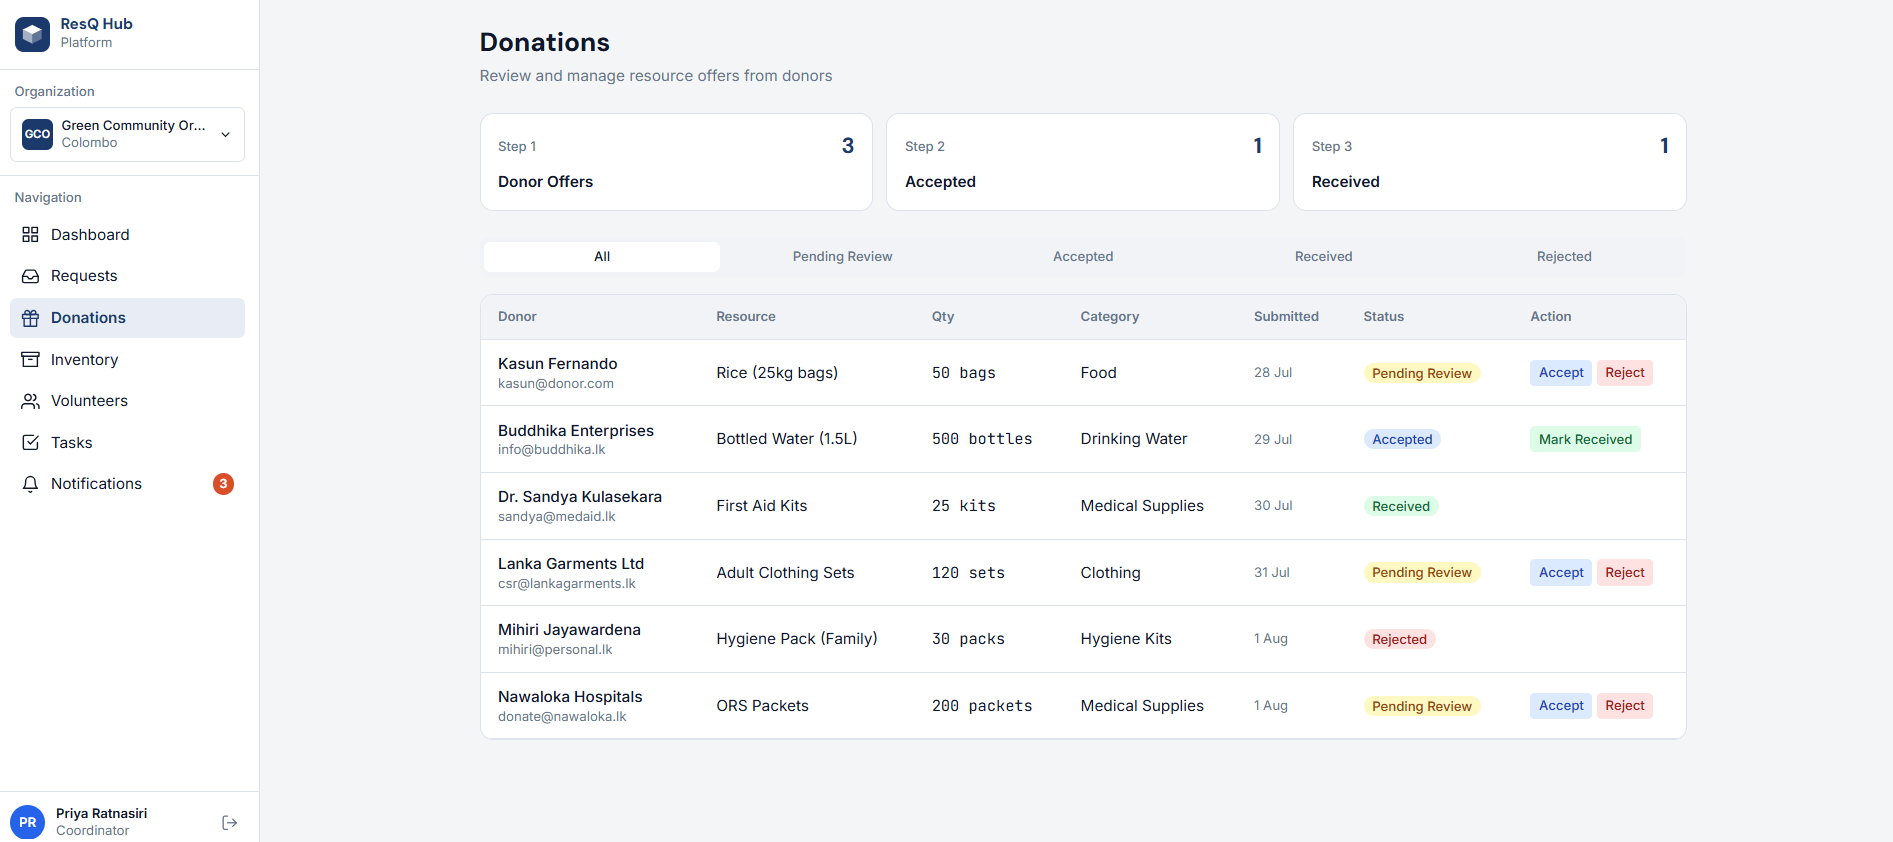The image size is (1893, 842).
Task: Switch to the Accepted tab
Action: (1083, 257)
